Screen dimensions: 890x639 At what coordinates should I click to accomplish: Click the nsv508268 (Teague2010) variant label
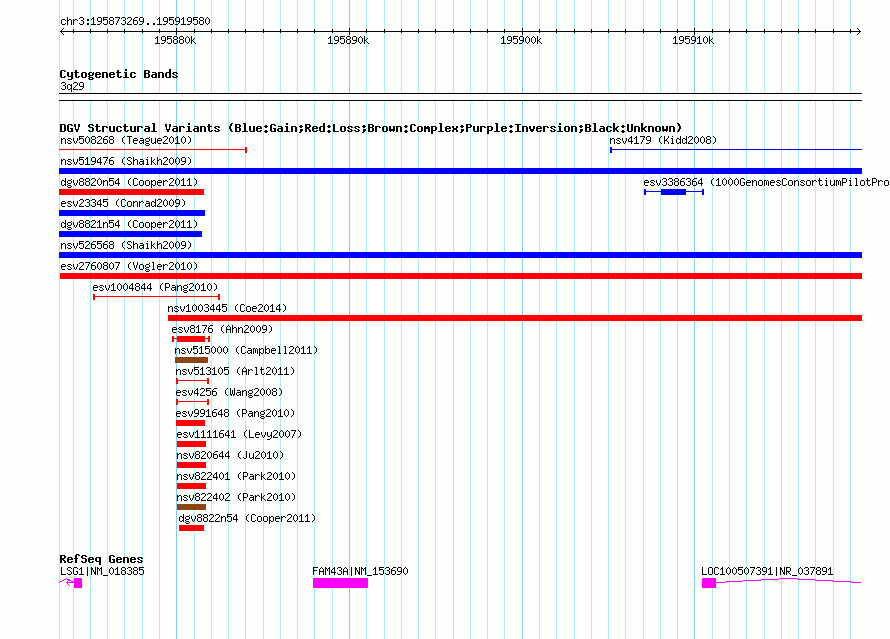[x=126, y=140]
